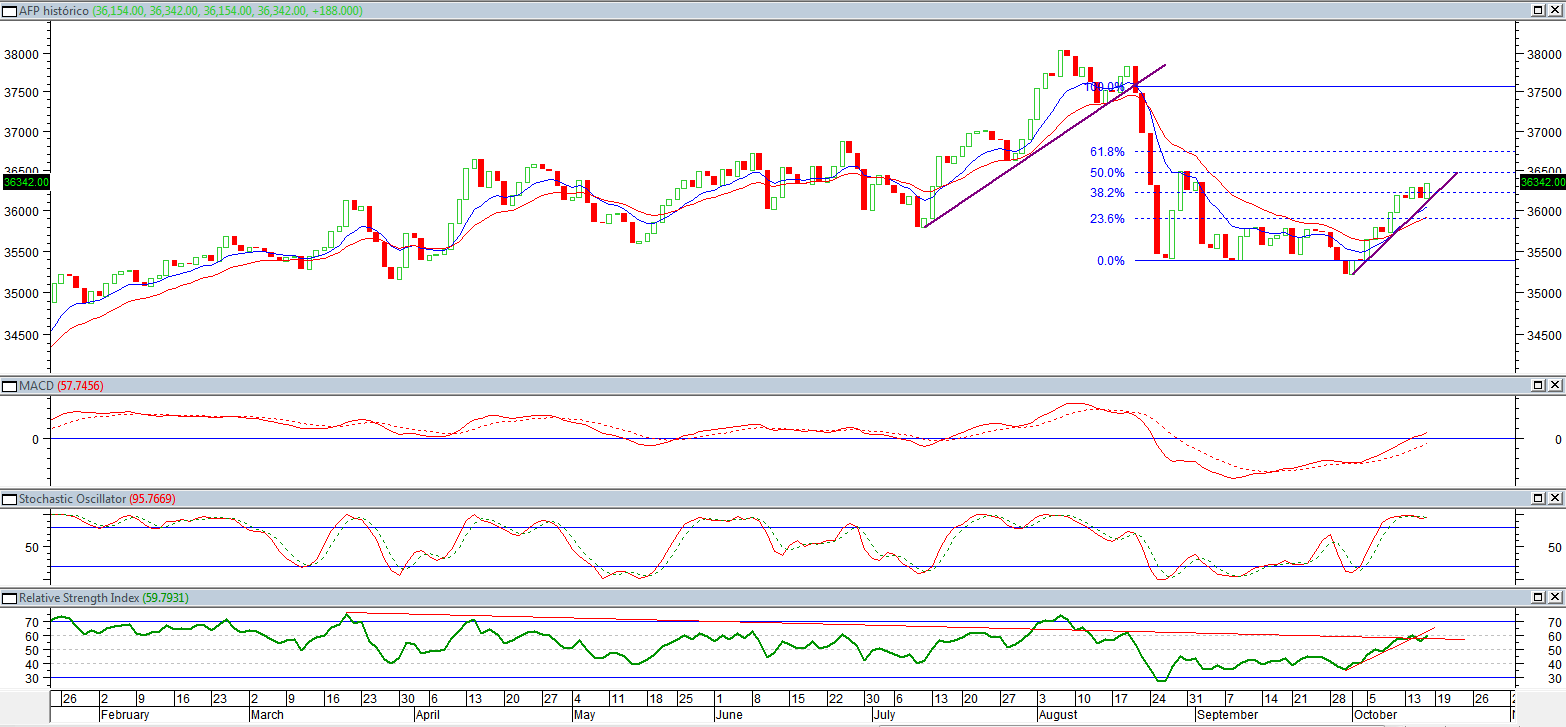The height and width of the screenshot is (727, 1566).
Task: Maximize the AFP histórico price panel
Action: [1539, 10]
